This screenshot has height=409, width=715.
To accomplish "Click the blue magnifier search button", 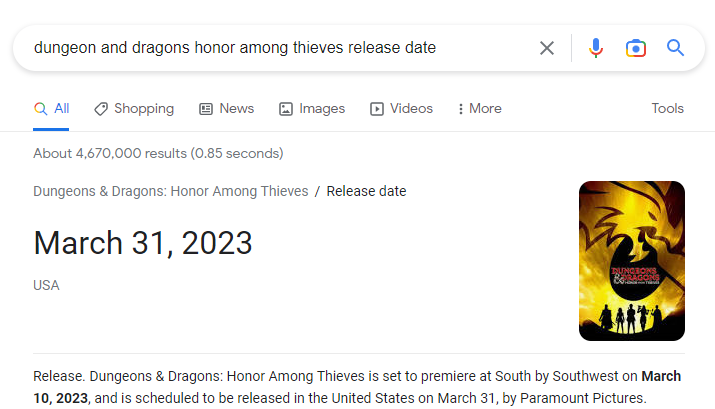I will pos(675,48).
